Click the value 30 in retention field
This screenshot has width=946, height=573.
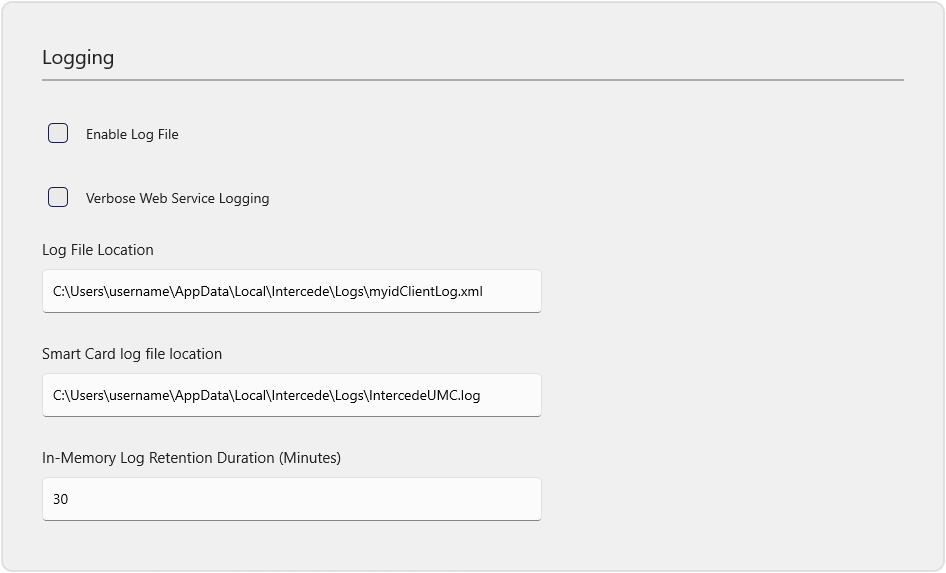click(x=60, y=499)
